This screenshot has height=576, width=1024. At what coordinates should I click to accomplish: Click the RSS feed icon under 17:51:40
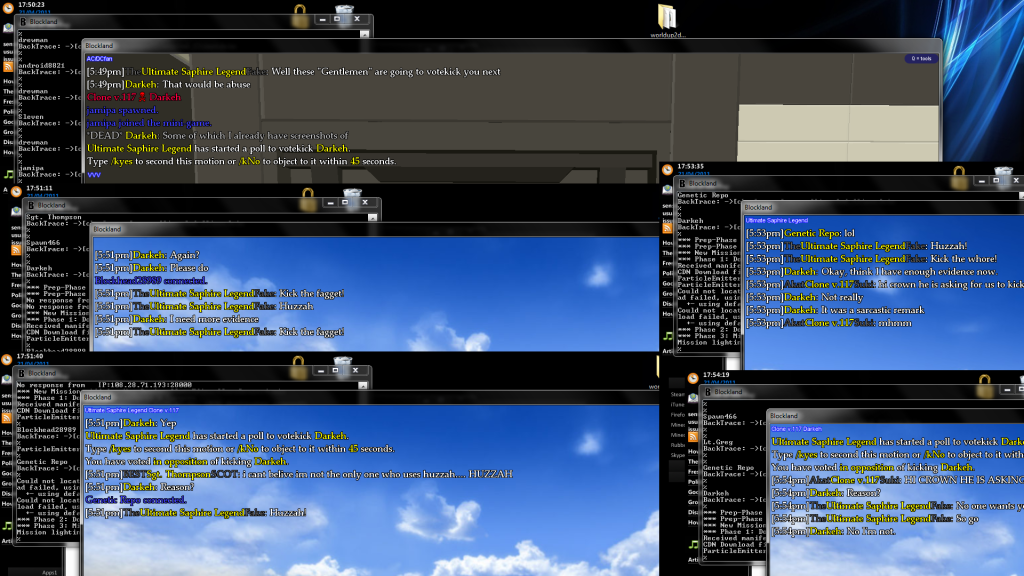click(x=7, y=418)
